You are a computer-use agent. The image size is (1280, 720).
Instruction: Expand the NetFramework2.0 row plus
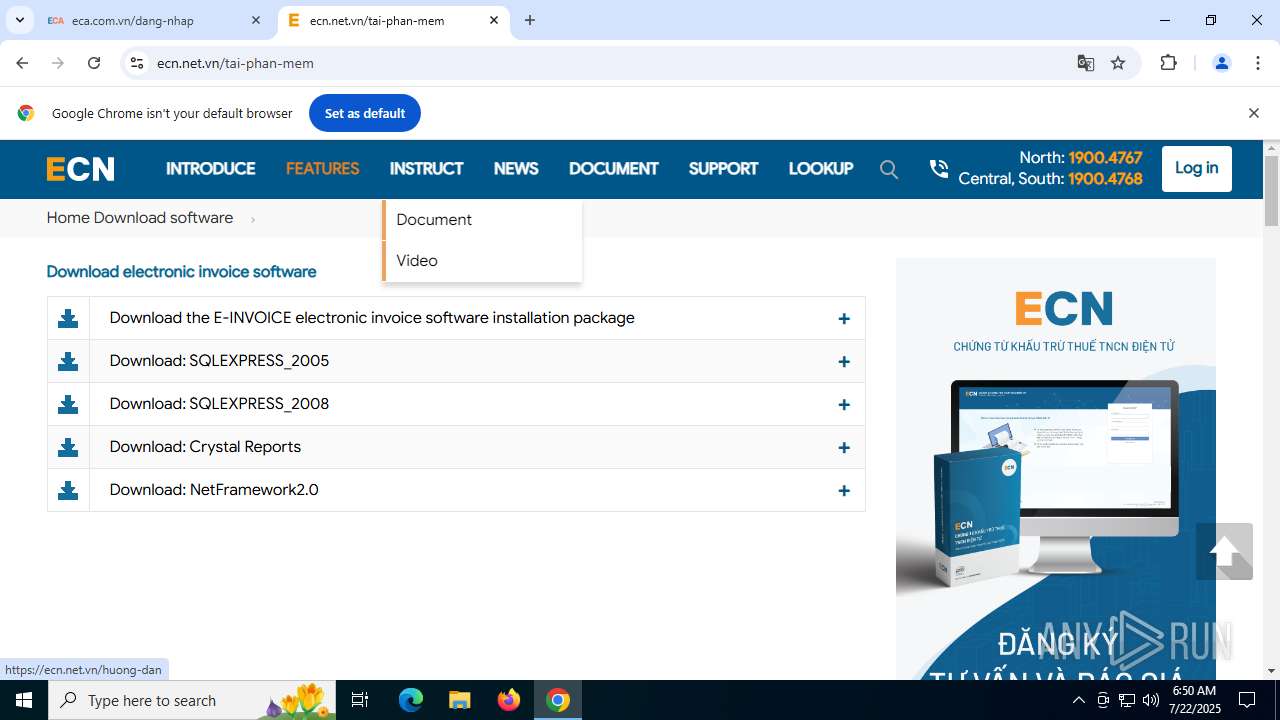click(x=844, y=491)
